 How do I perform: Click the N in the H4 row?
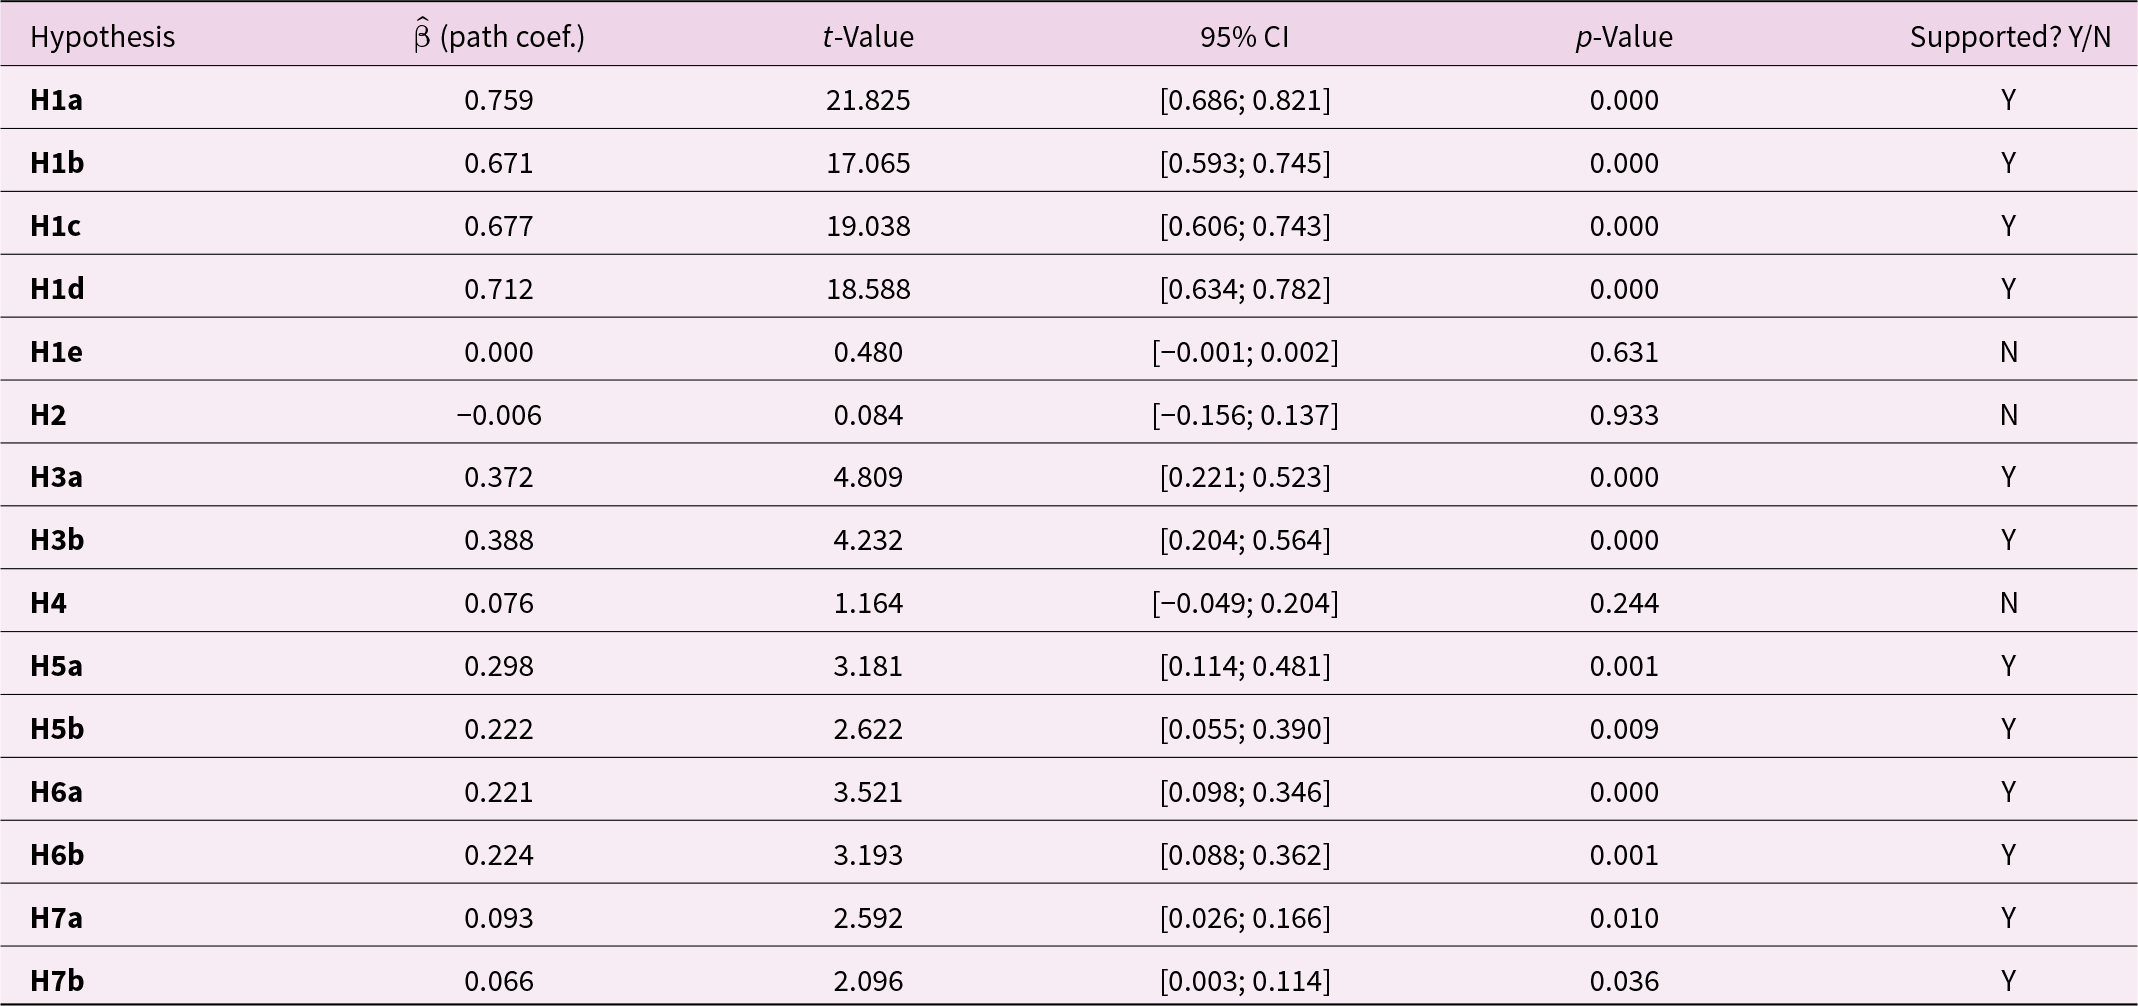pos(2008,603)
